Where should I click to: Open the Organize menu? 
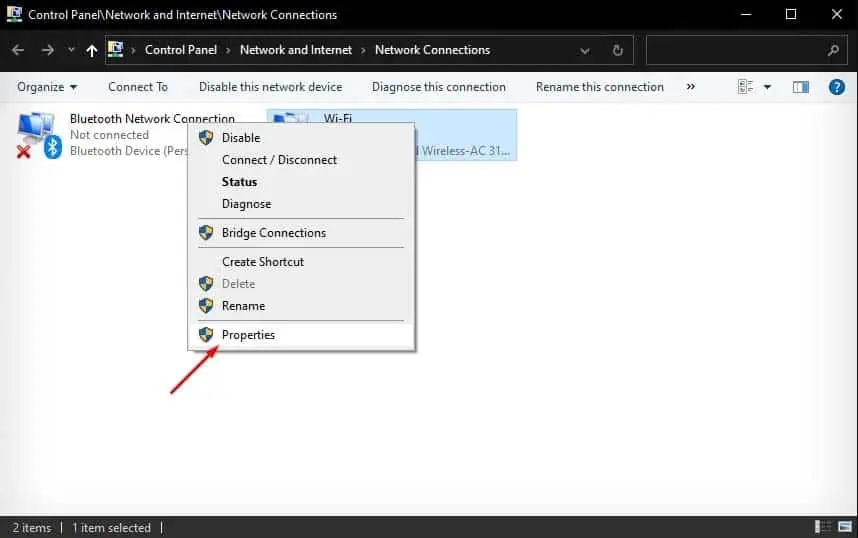[47, 87]
